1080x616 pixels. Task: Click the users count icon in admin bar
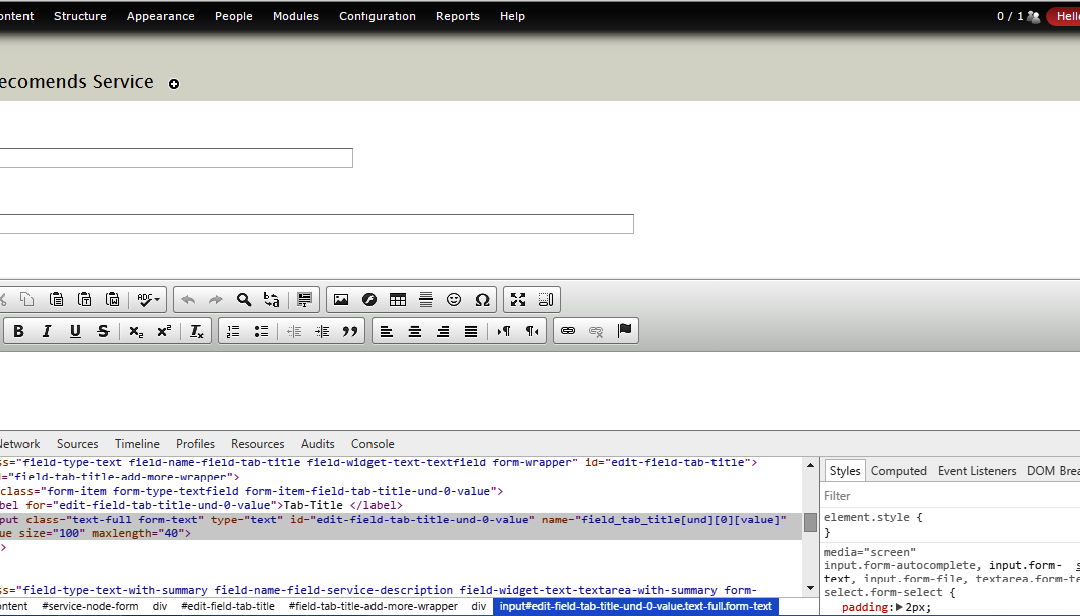point(1033,17)
